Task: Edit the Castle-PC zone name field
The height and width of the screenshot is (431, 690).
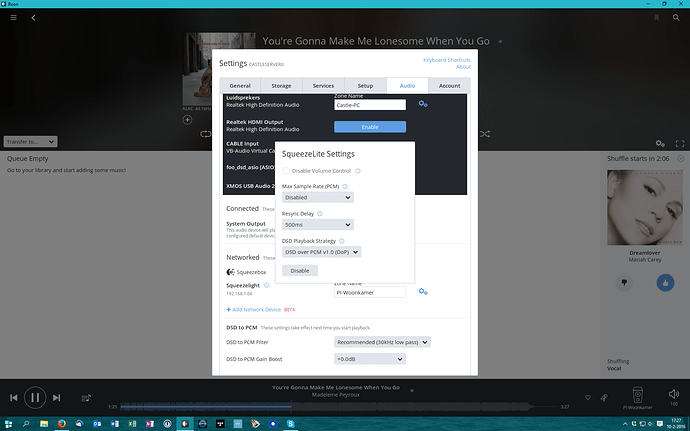Action: point(370,105)
